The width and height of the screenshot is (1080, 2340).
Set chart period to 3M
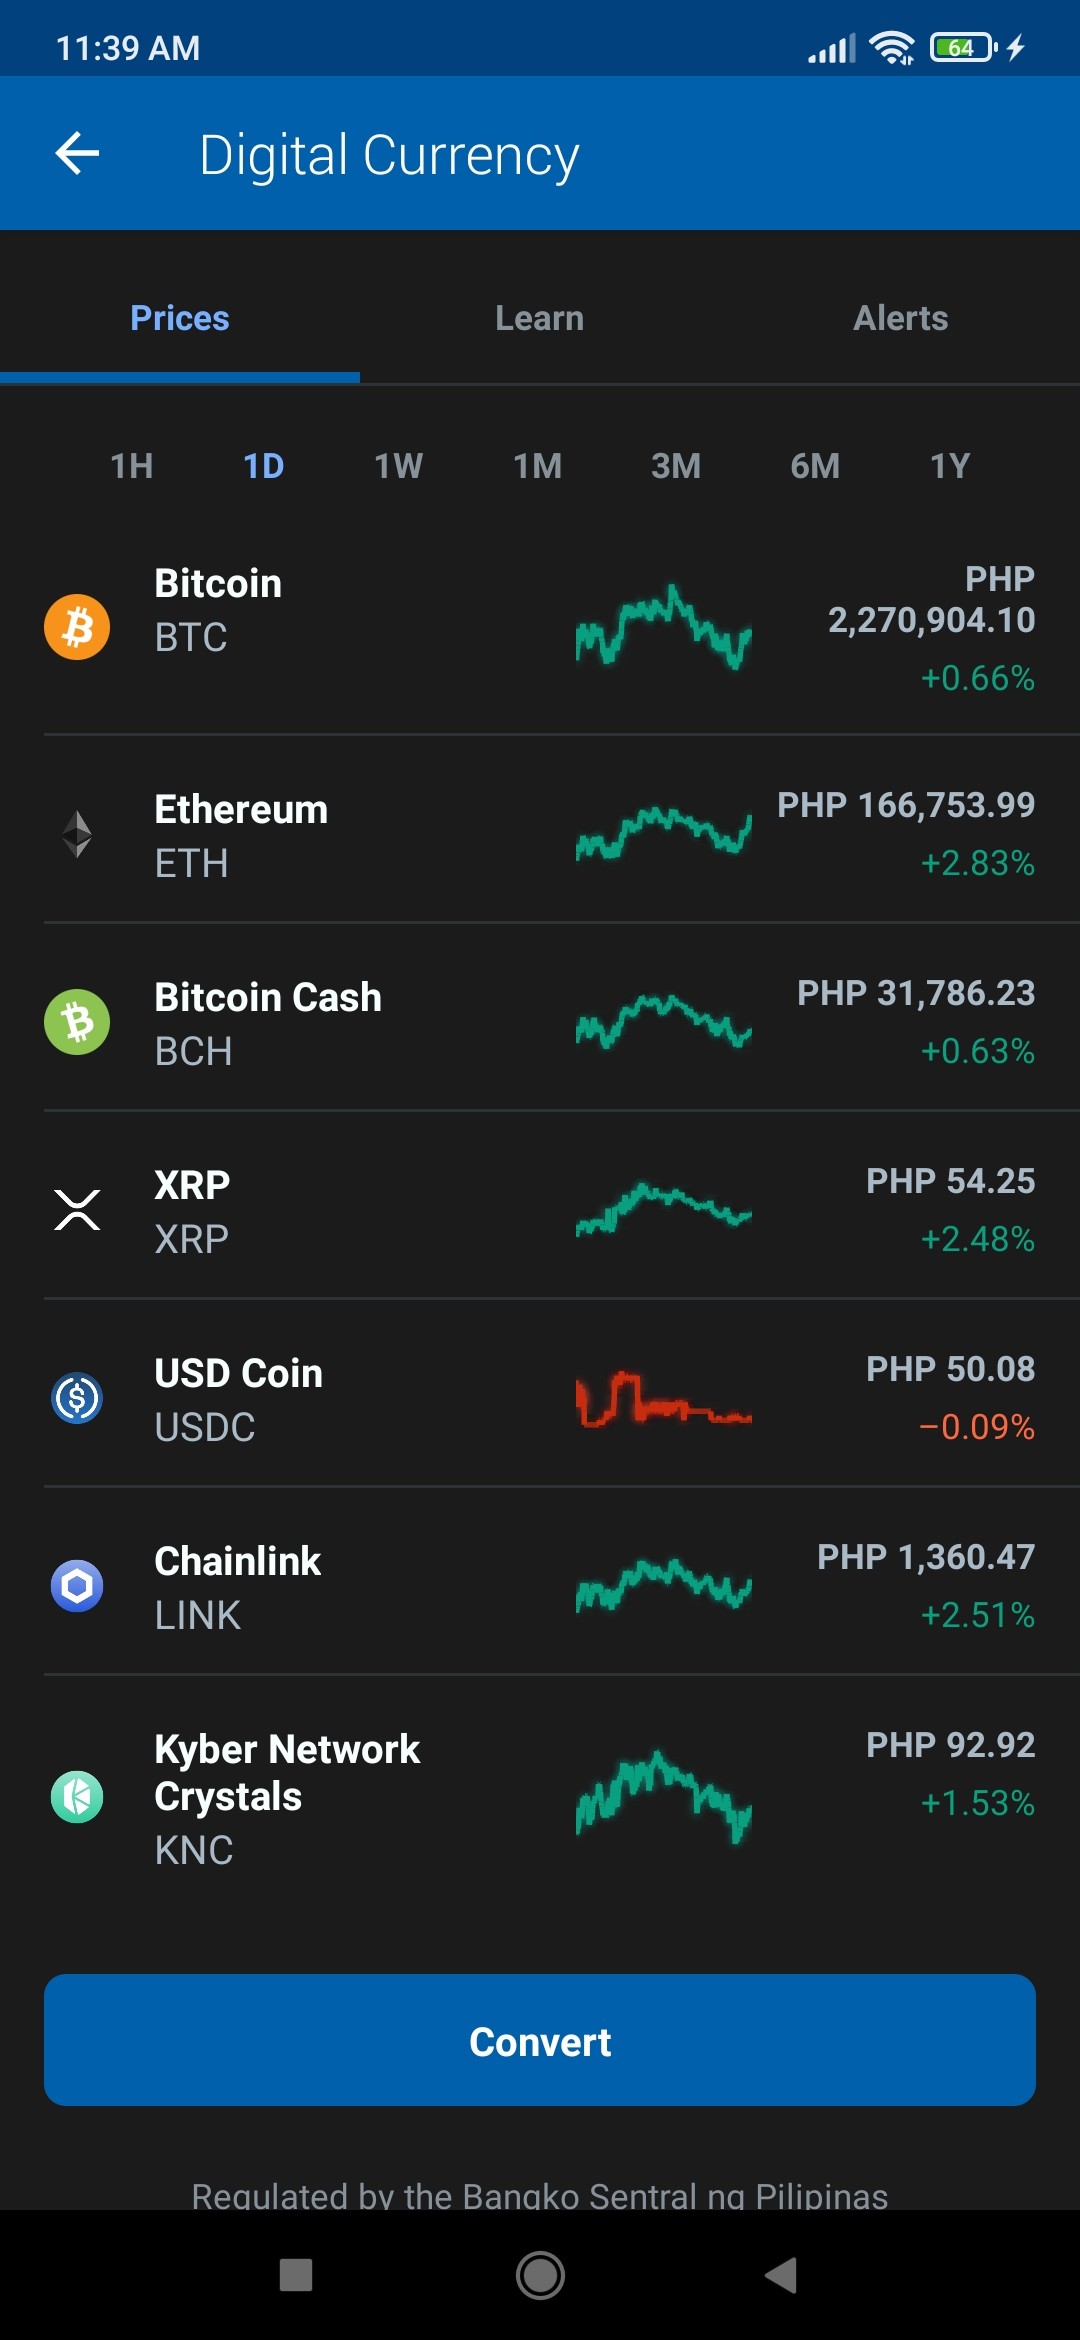[x=676, y=466]
